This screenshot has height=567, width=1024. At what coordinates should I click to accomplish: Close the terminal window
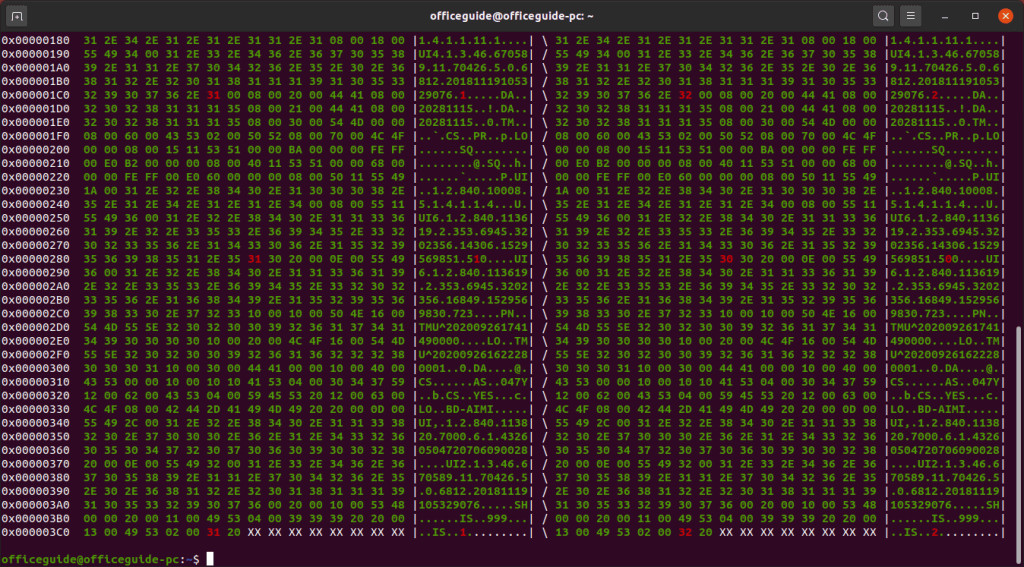[1003, 16]
